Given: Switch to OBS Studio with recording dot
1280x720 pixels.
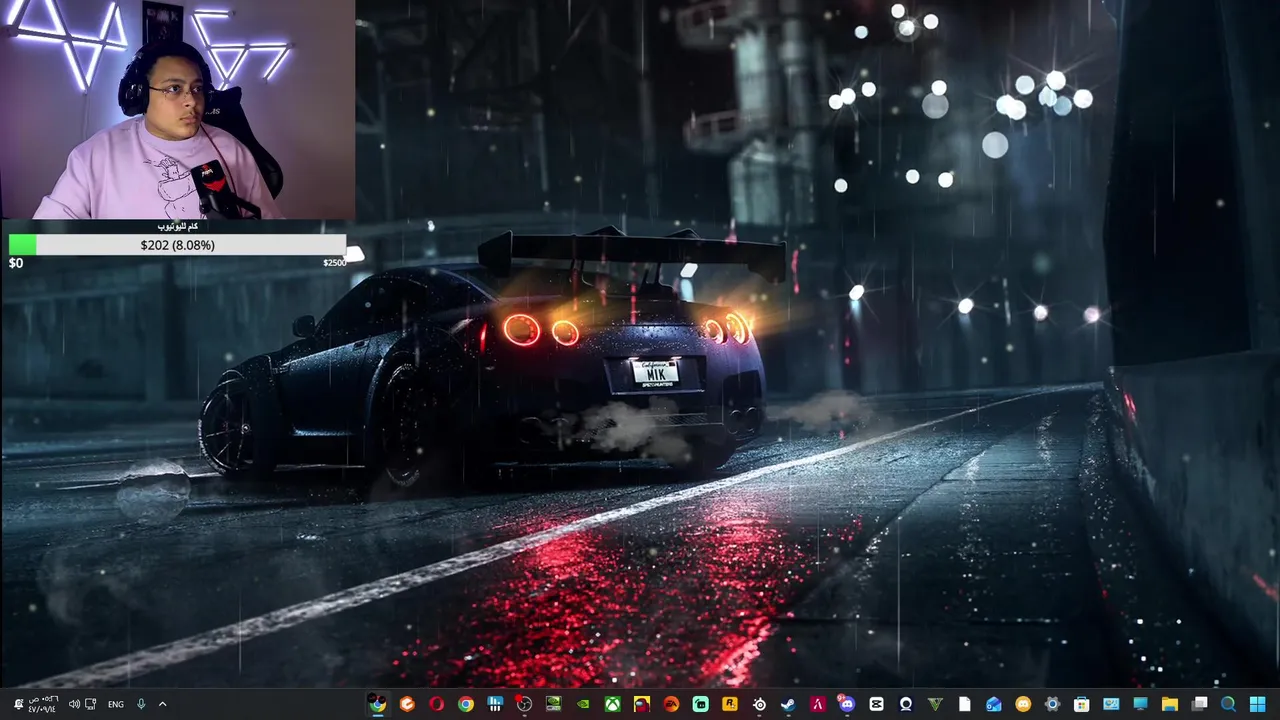Looking at the screenshot, I should pos(524,704).
